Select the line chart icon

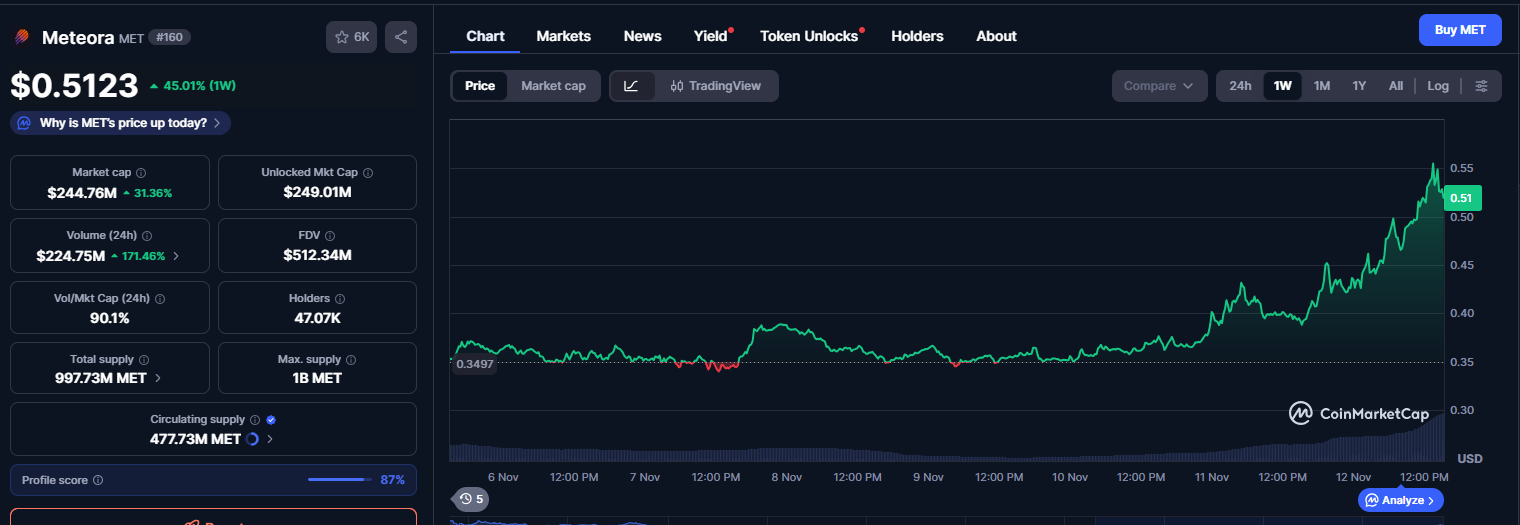[631, 86]
